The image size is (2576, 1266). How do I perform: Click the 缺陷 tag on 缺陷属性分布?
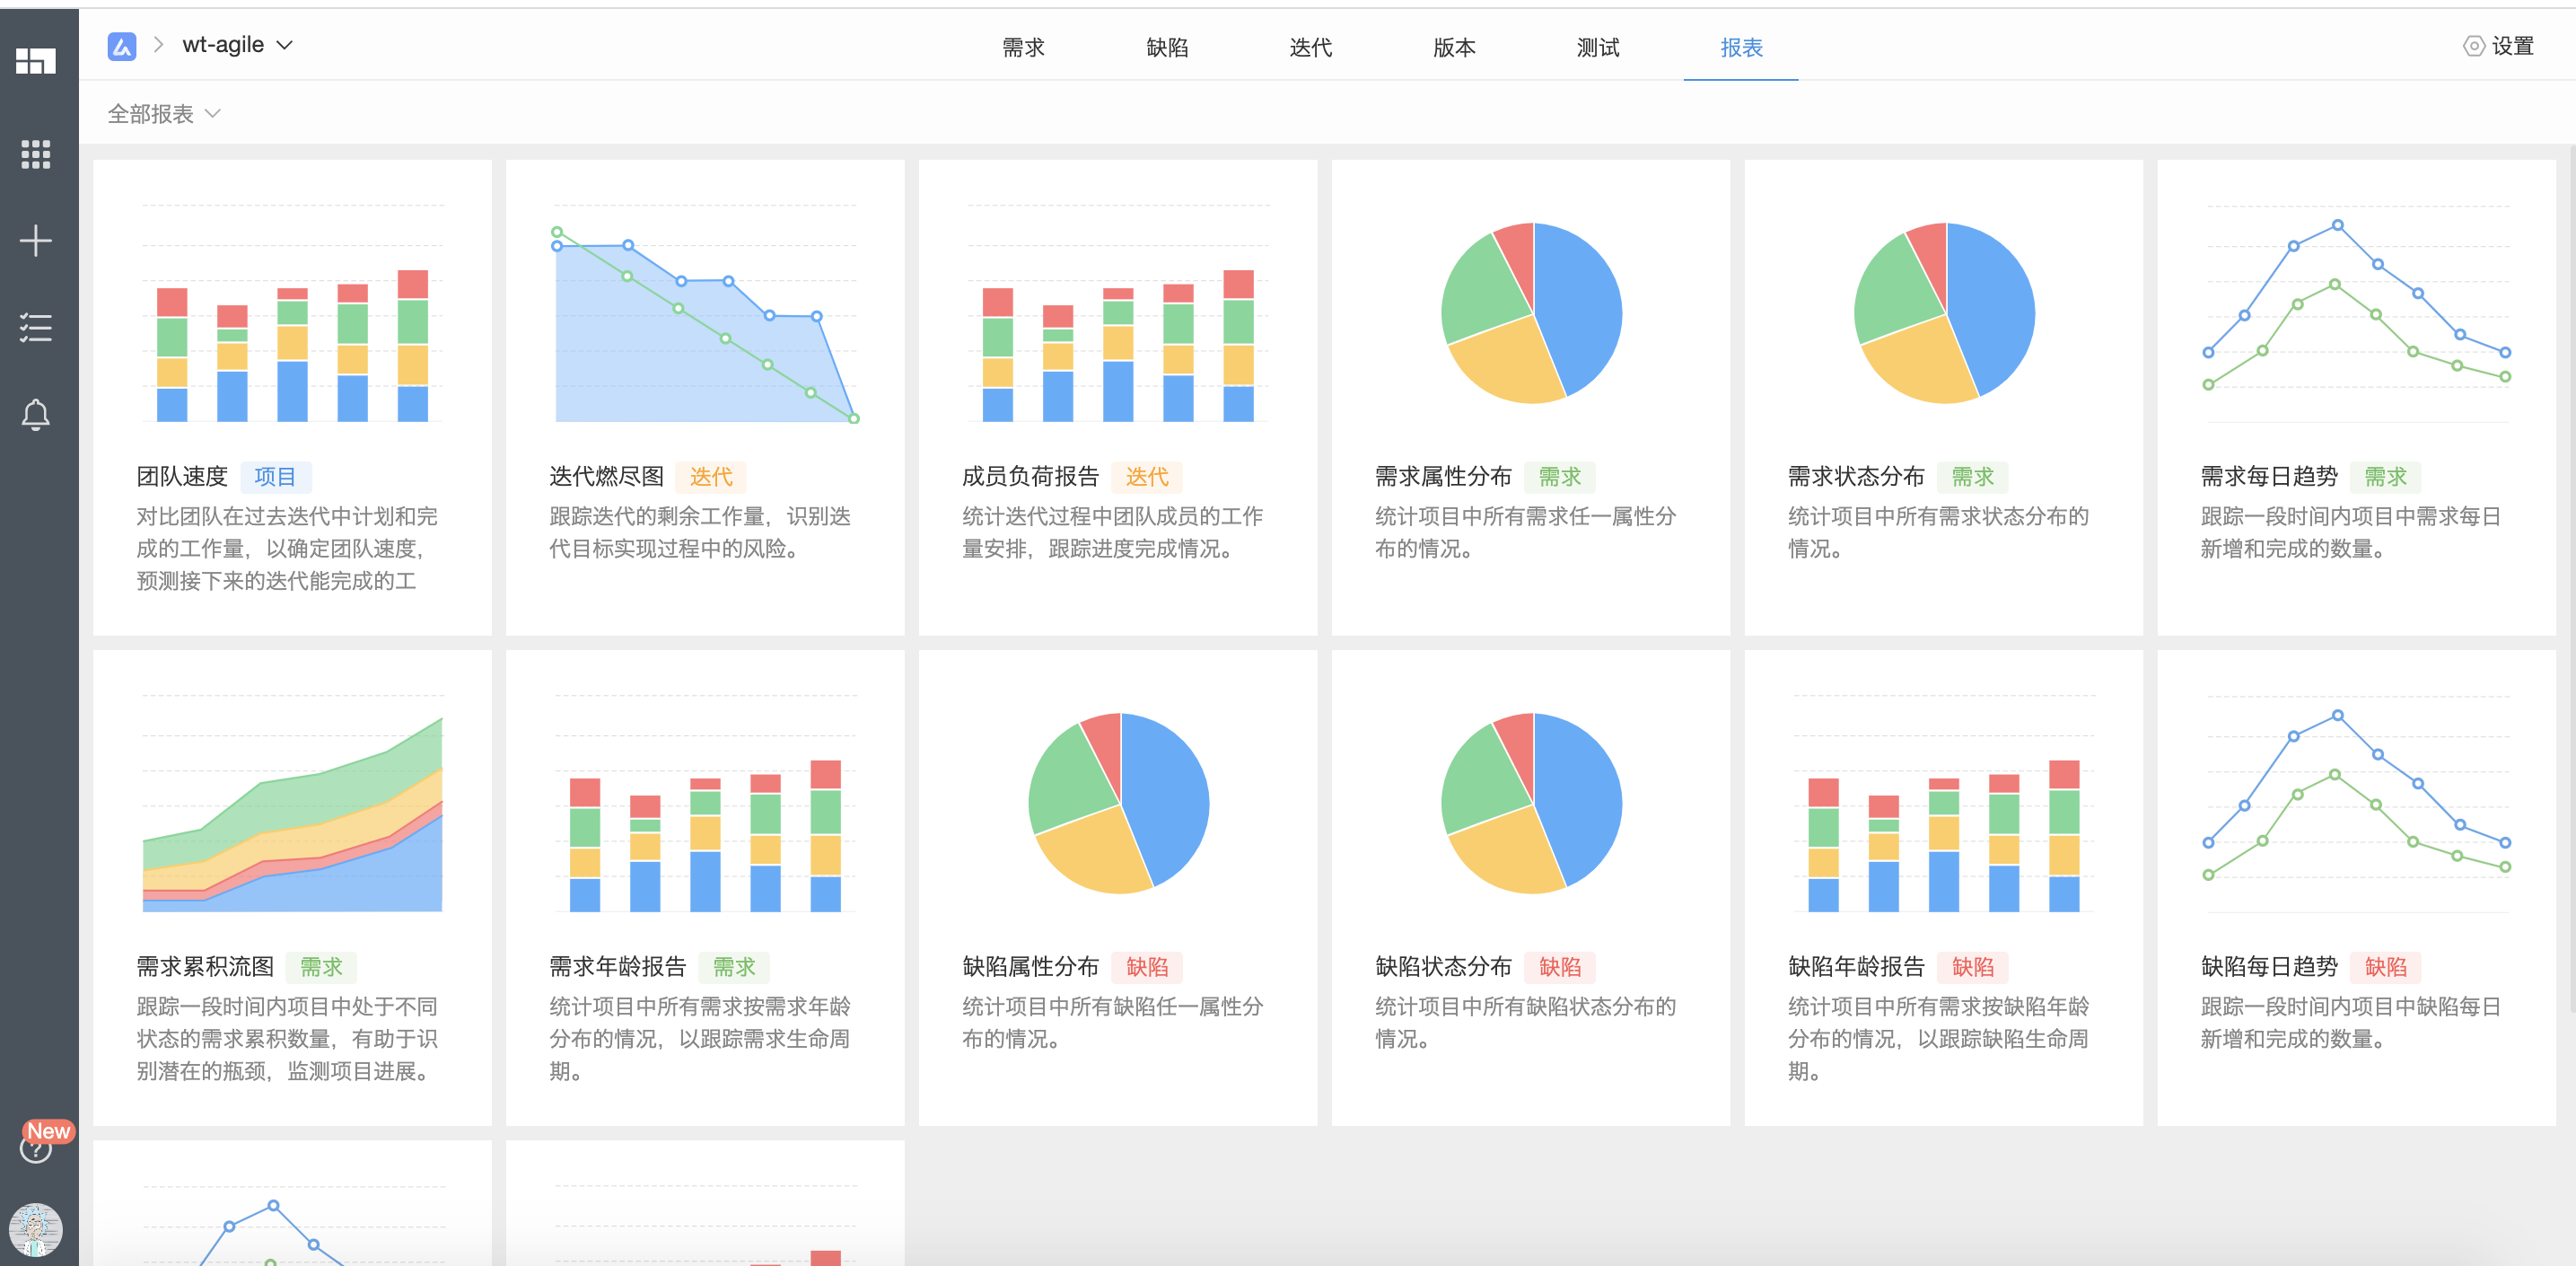pos(1147,967)
